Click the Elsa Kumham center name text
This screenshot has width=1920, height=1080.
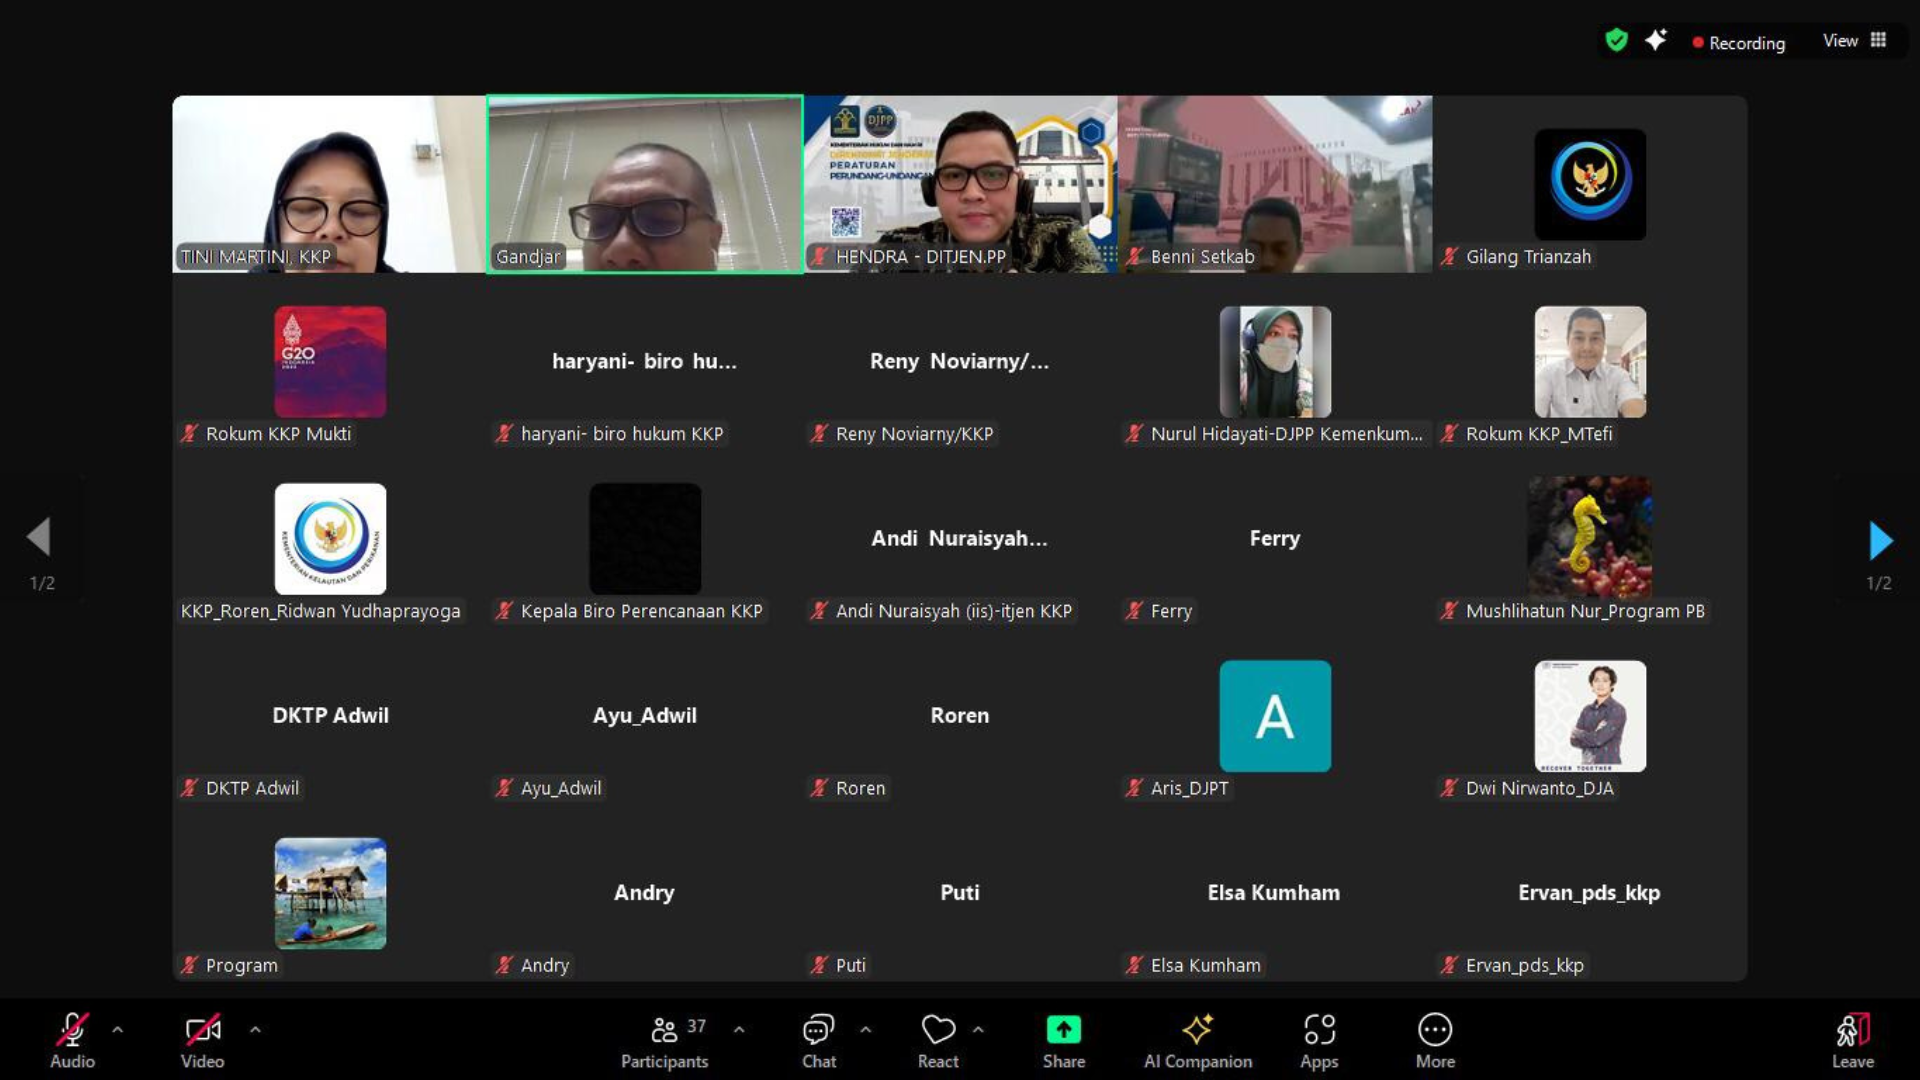1274,893
